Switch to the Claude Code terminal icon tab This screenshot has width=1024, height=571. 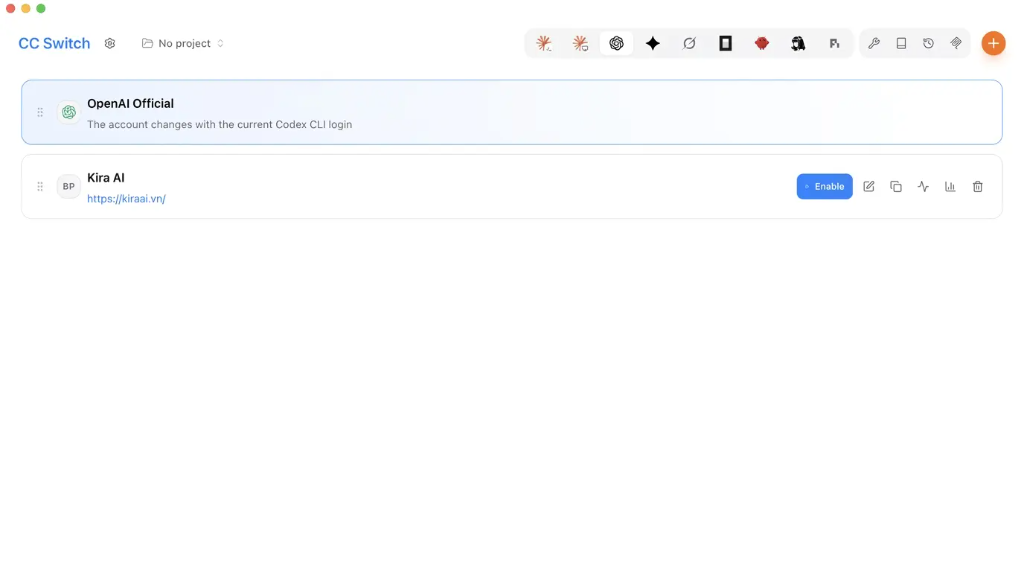tap(543, 43)
